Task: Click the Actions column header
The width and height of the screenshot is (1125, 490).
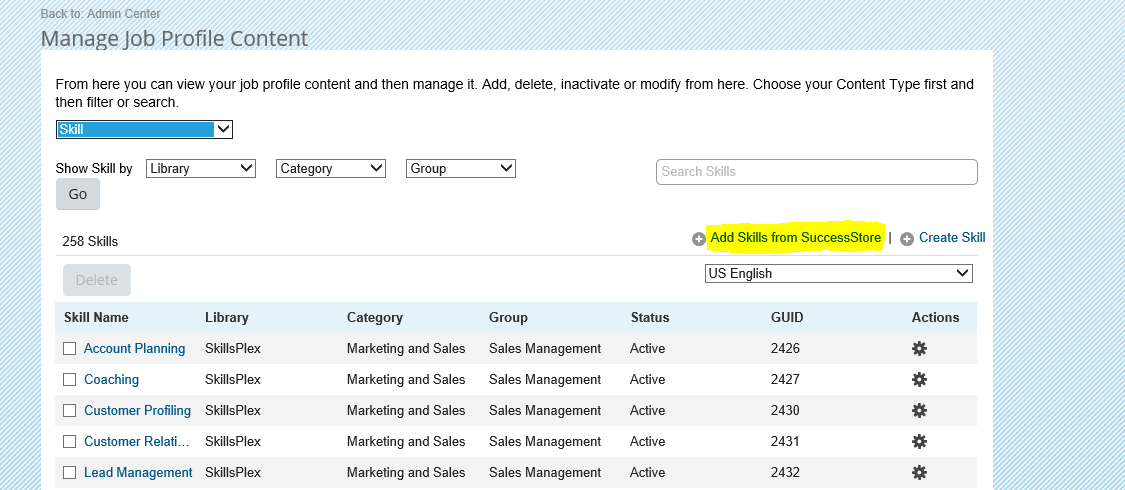Action: click(x=936, y=317)
